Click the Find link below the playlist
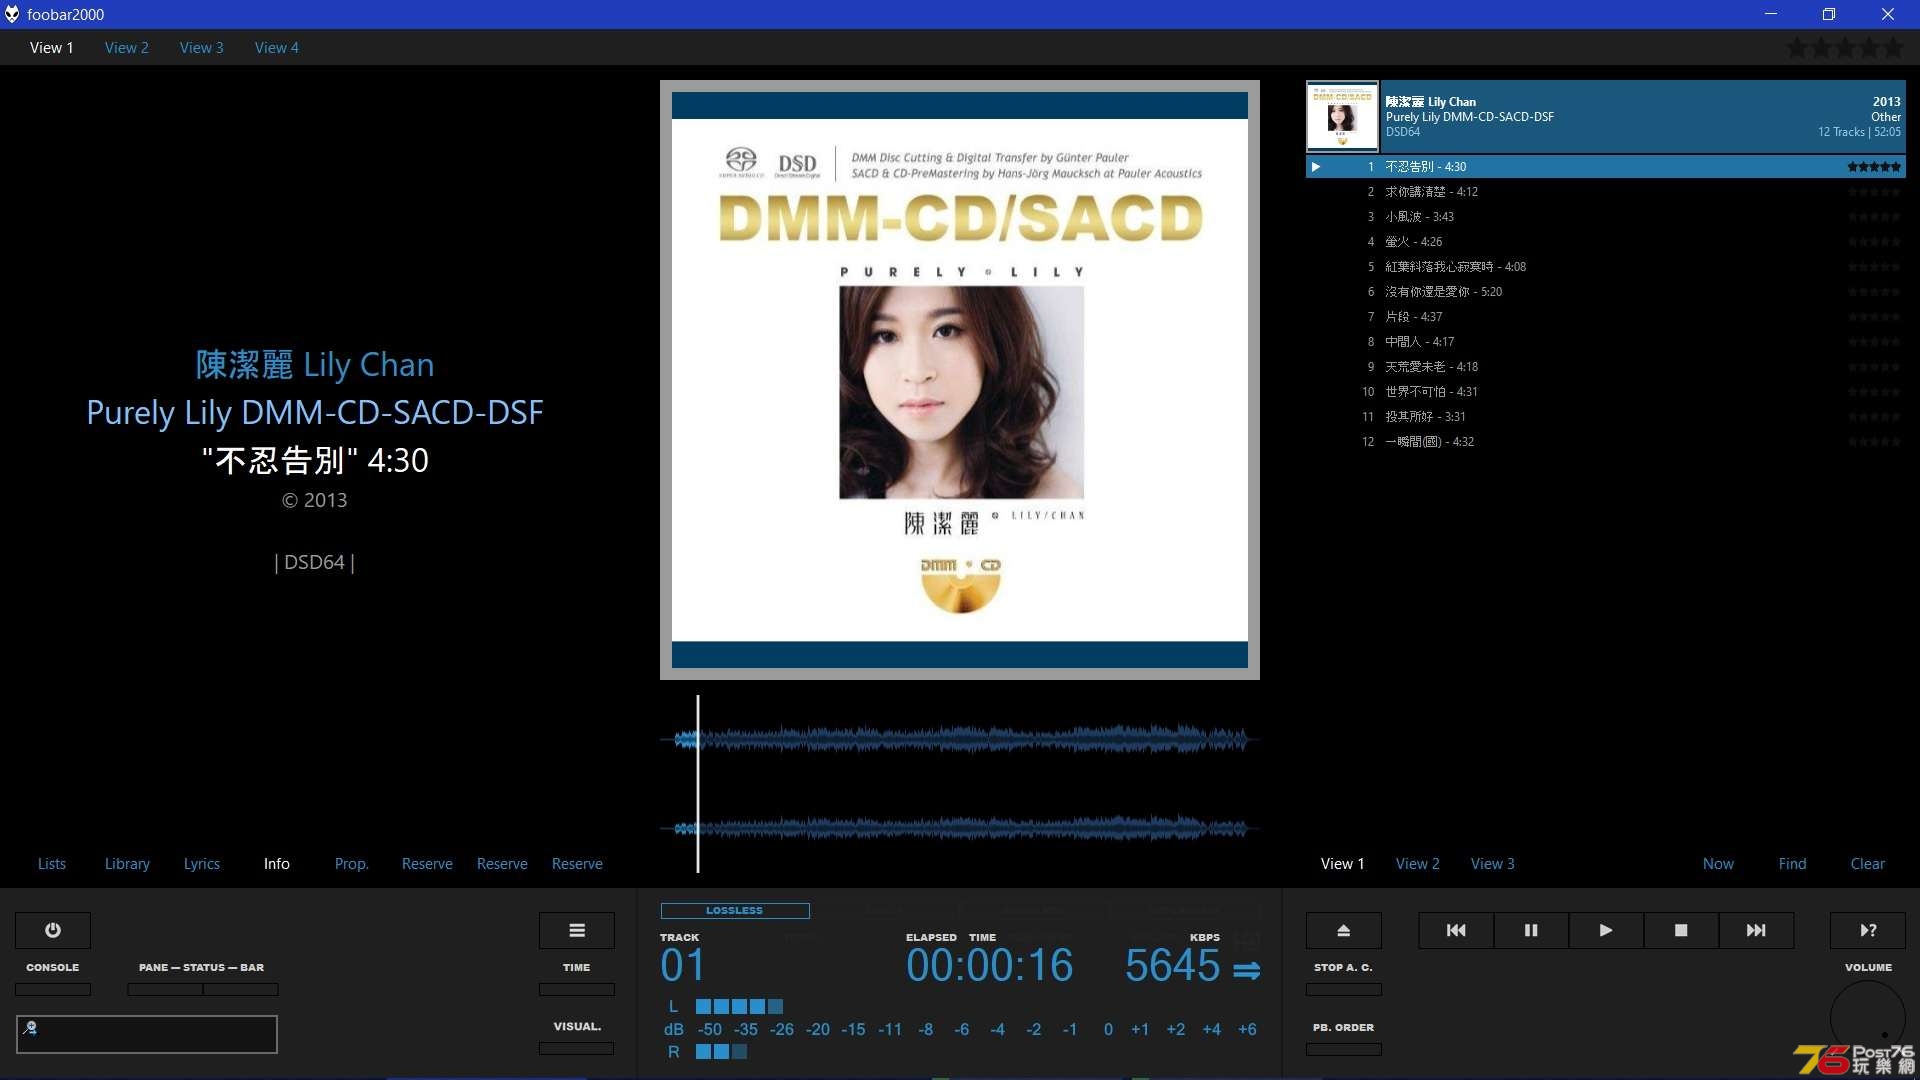 (1793, 864)
